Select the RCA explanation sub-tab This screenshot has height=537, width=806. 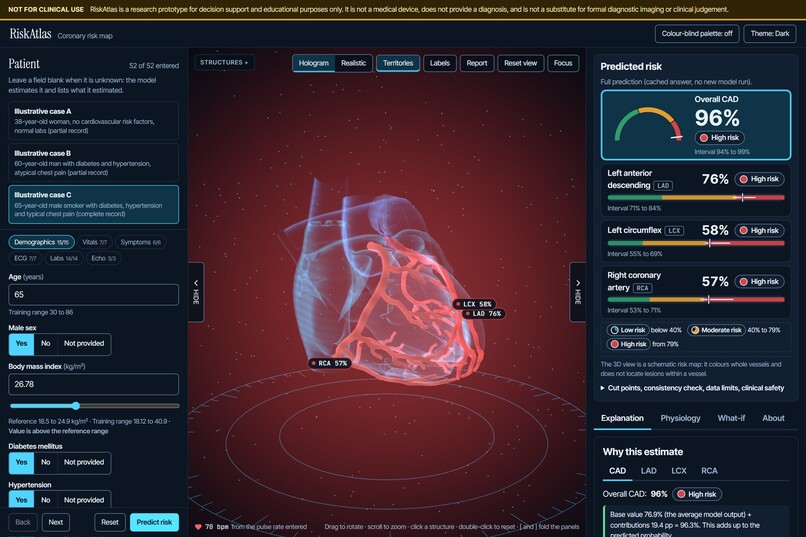point(709,471)
